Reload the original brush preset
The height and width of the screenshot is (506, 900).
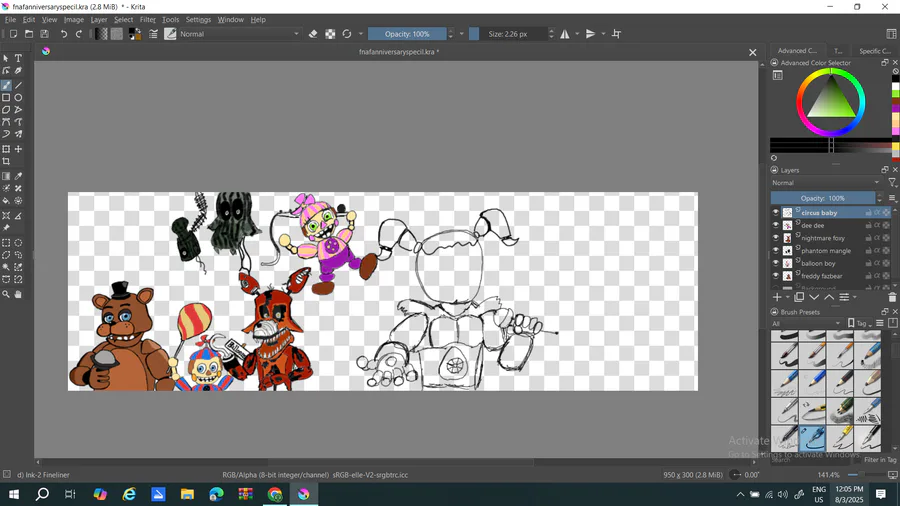point(347,34)
